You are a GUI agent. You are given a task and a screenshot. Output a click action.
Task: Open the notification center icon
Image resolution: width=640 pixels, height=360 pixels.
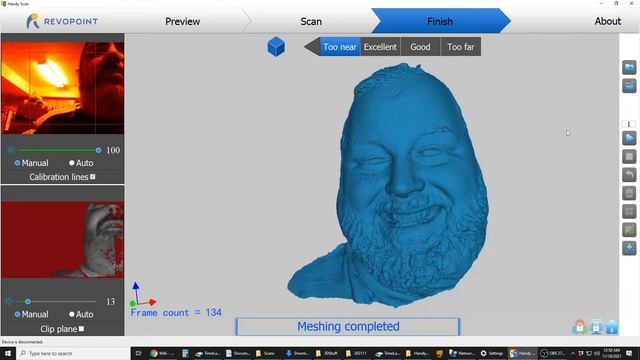point(629,353)
